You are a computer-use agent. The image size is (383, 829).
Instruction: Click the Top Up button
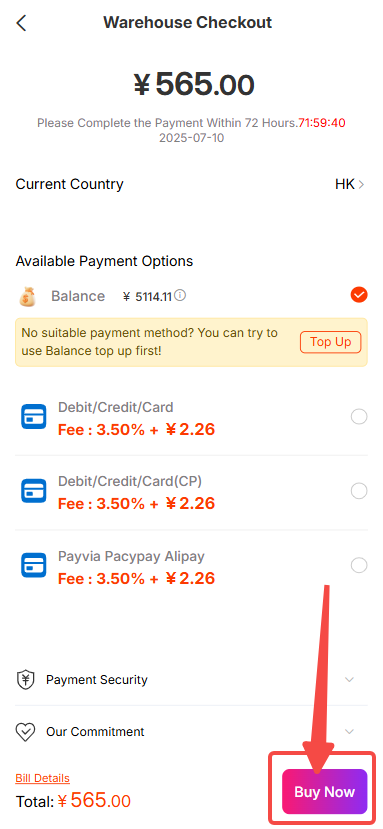(x=331, y=342)
